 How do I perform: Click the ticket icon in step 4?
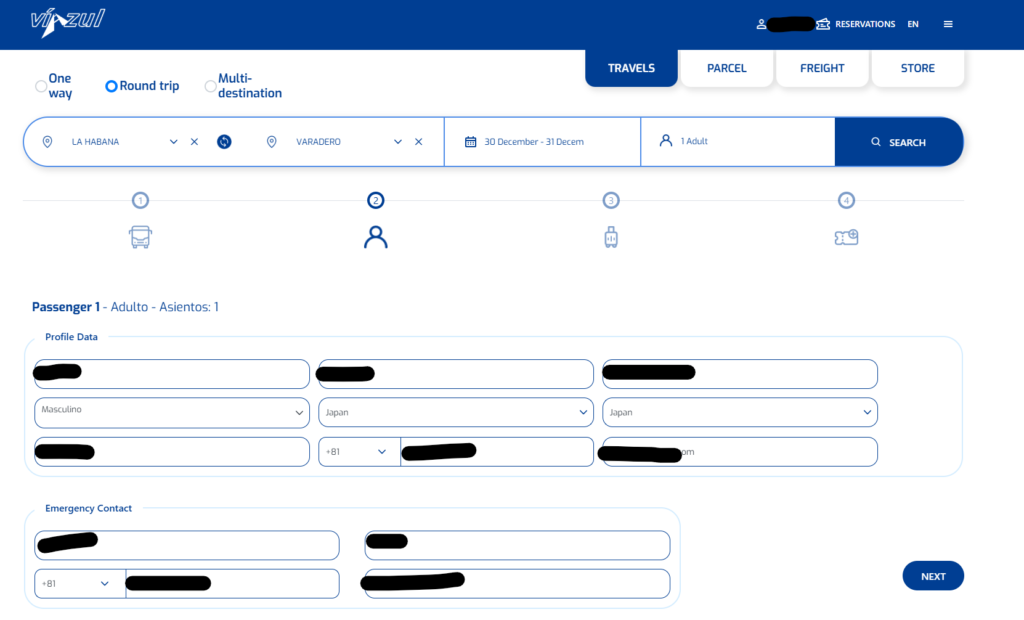click(x=846, y=237)
